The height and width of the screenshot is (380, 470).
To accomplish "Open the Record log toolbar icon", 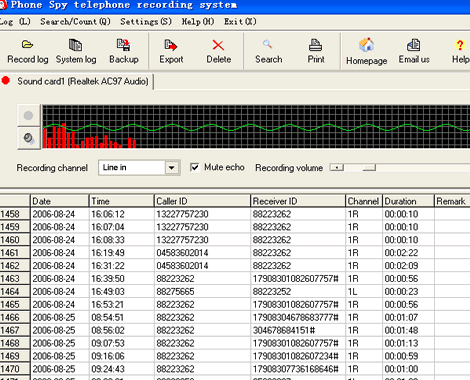I will pos(27,45).
